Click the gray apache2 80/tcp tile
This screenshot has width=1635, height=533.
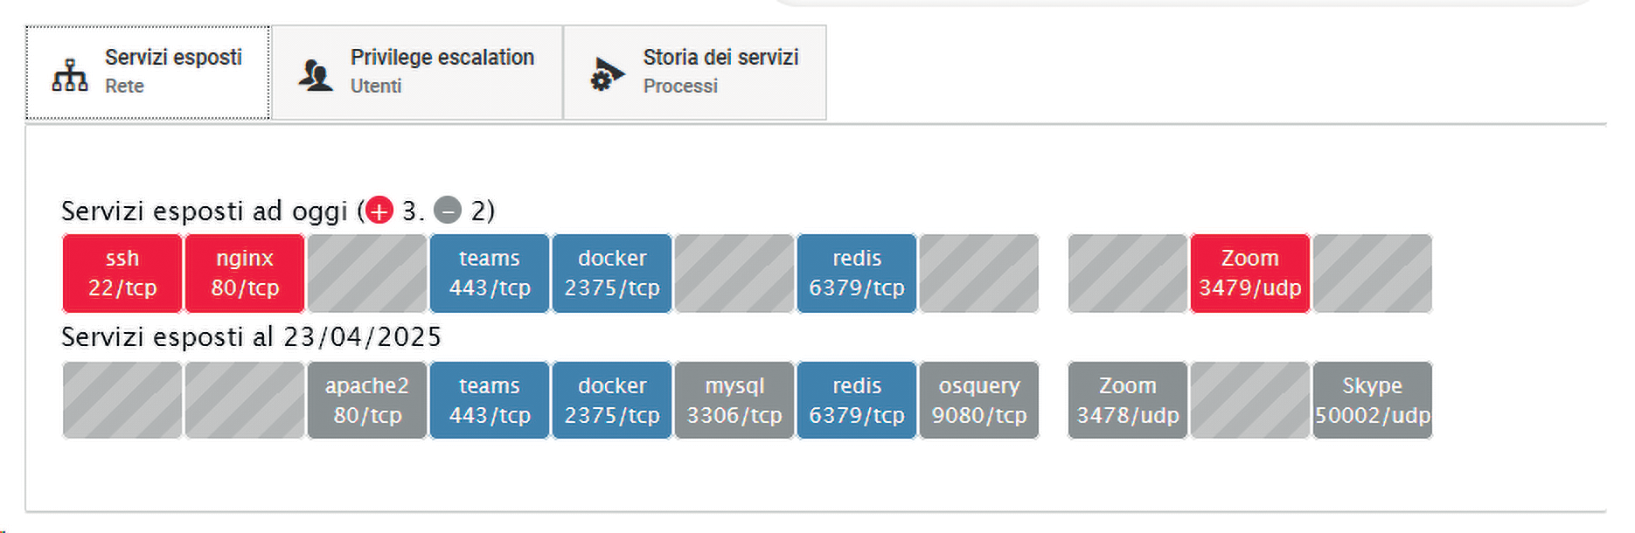coord(367,400)
